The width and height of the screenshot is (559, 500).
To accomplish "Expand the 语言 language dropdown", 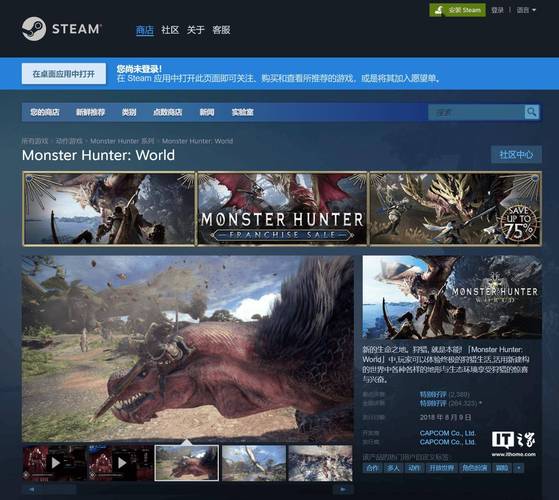I will coord(526,10).
